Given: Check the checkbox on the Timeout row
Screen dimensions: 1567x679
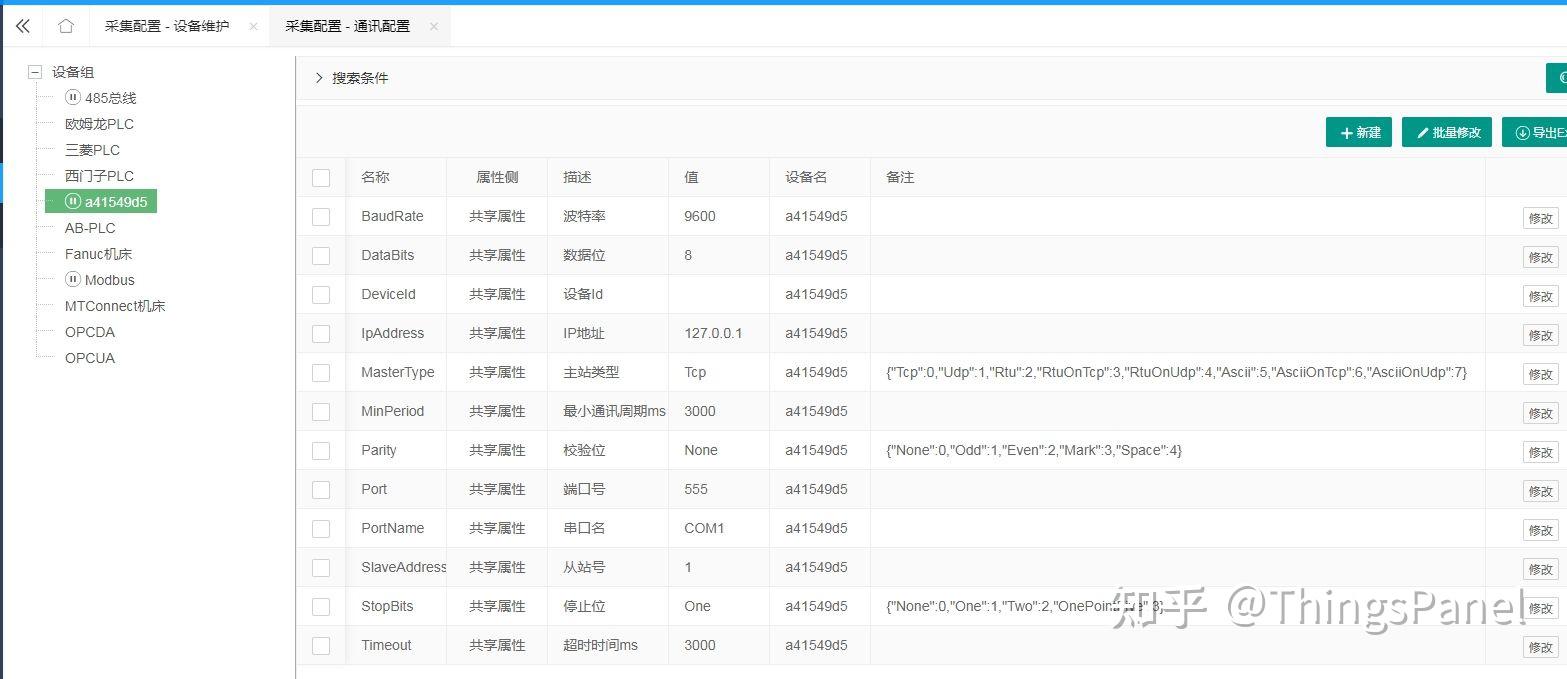Looking at the screenshot, I should [x=321, y=645].
